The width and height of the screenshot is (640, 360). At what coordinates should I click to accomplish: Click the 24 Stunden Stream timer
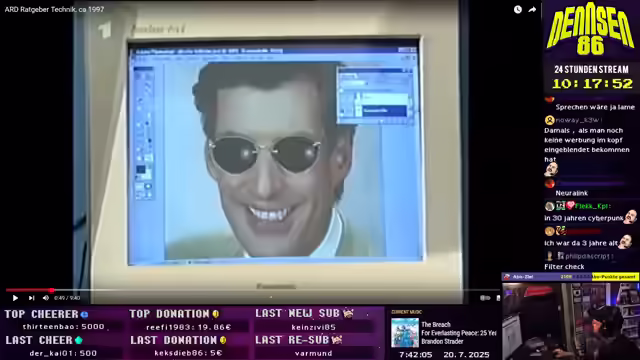tap(592, 84)
